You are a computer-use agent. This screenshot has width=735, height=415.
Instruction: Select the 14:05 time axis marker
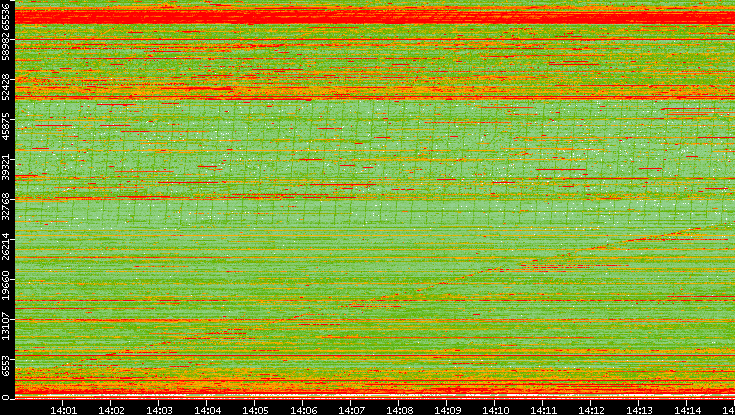(x=255, y=409)
